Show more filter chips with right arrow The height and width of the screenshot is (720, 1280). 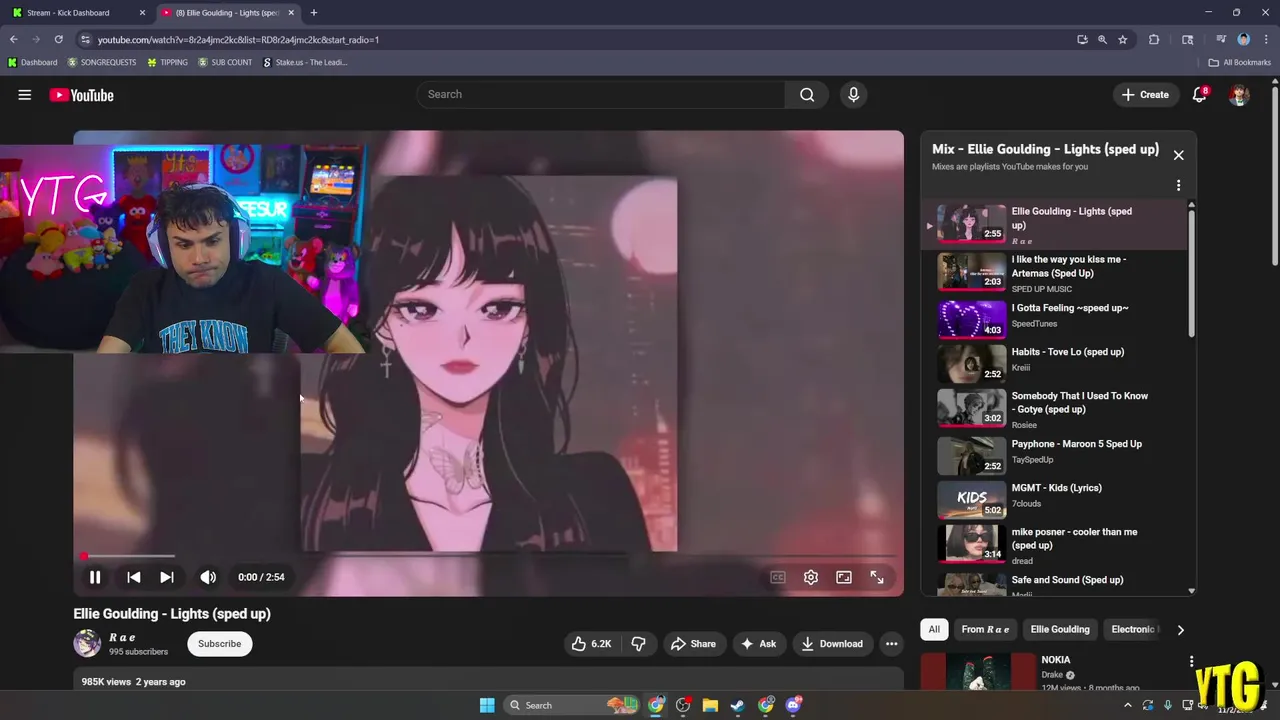pos(1180,630)
